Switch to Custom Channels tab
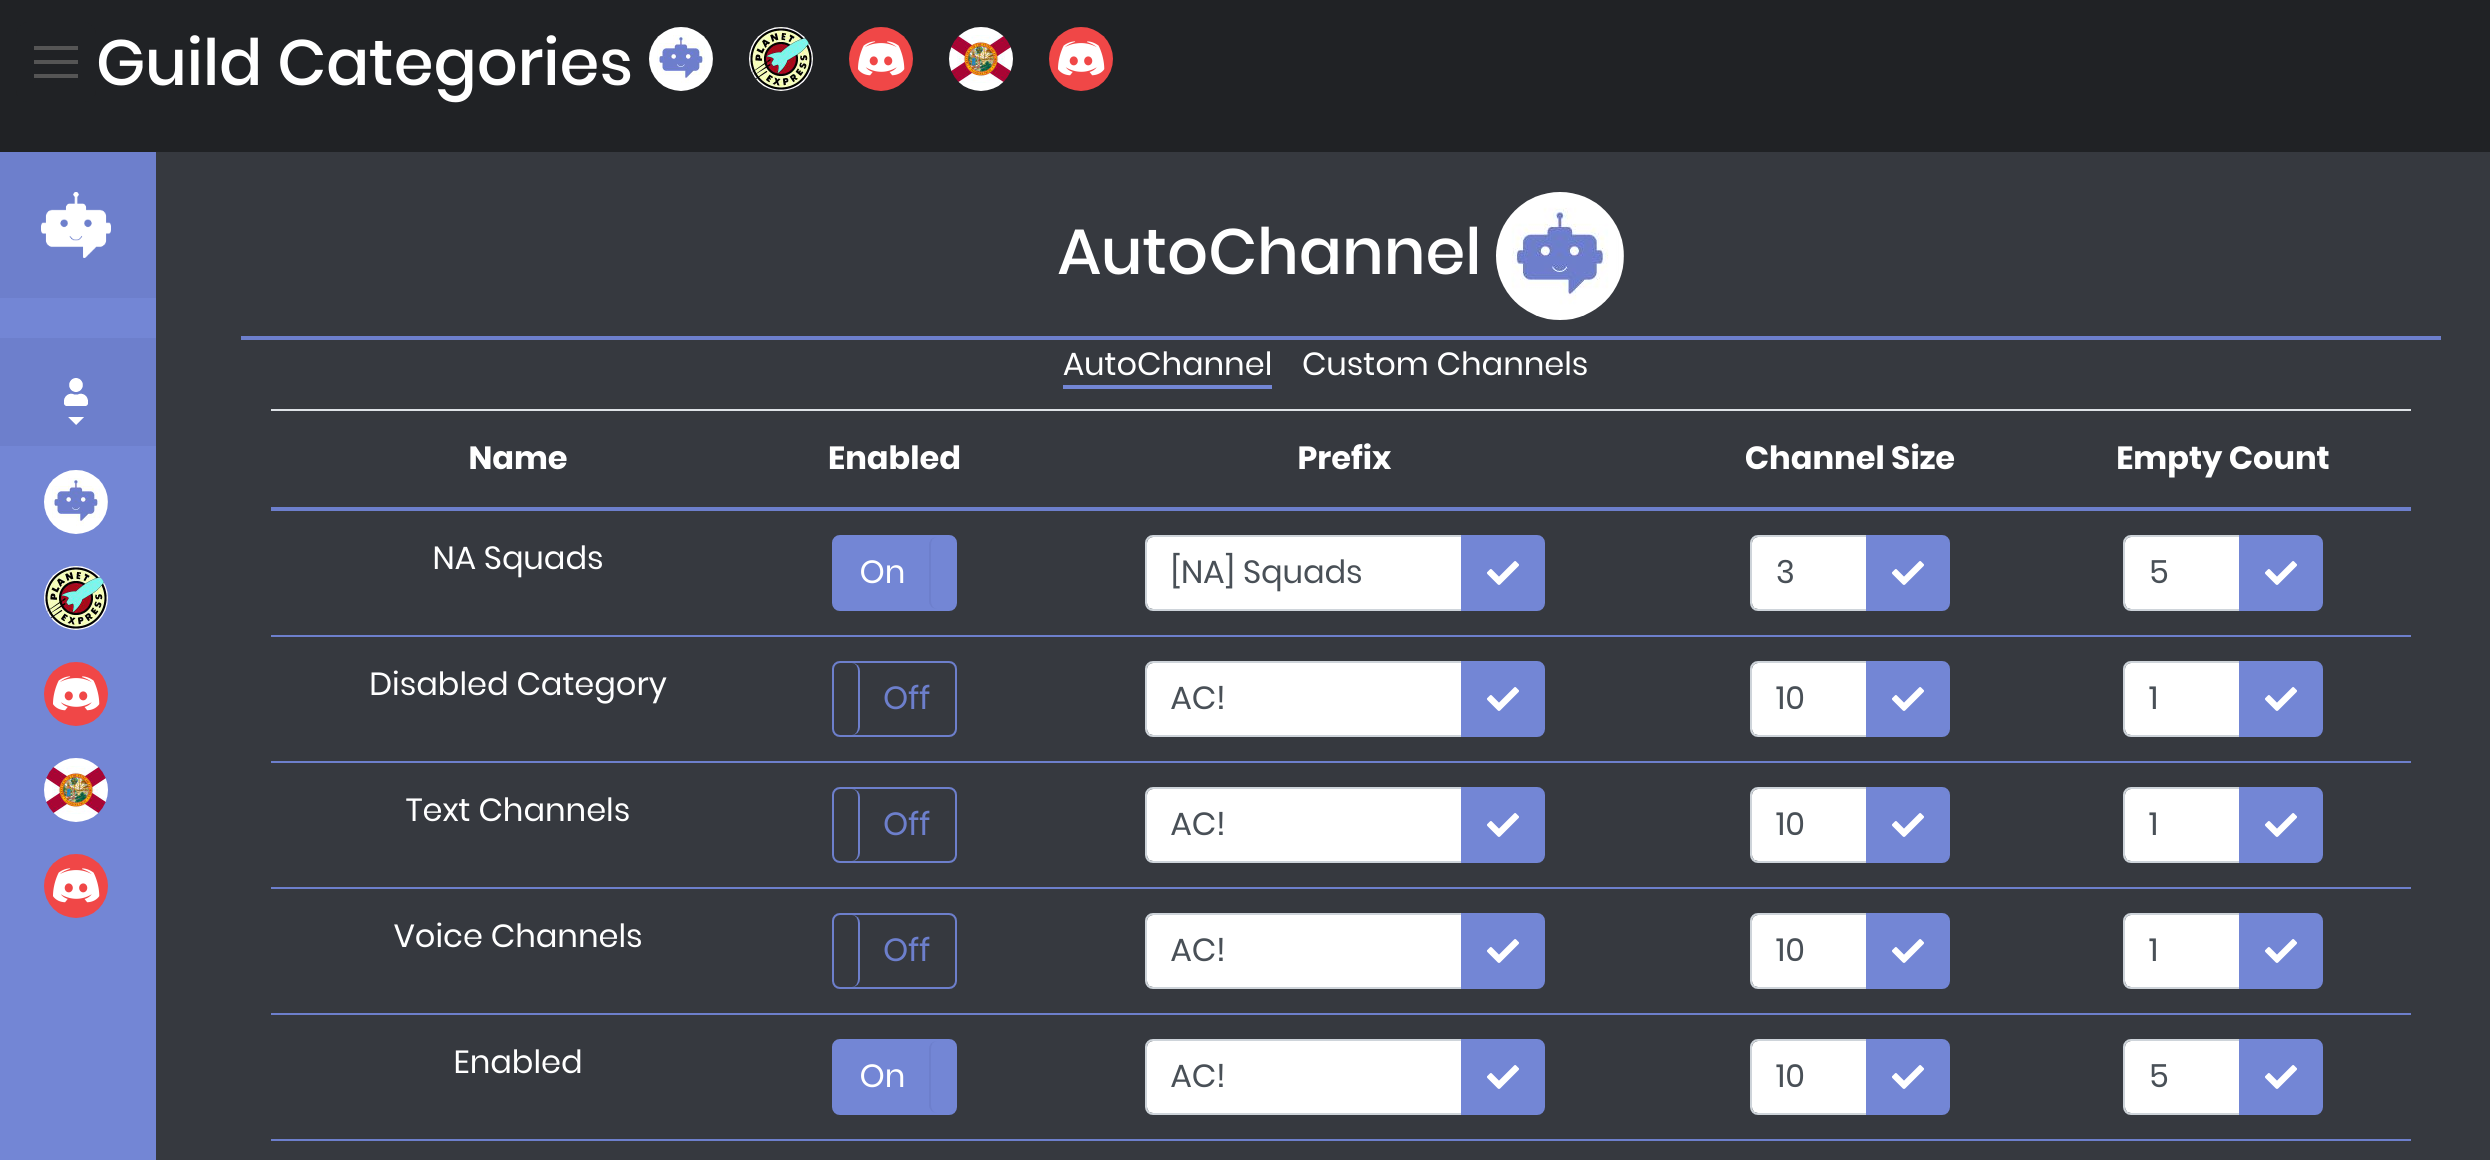 [1444, 364]
